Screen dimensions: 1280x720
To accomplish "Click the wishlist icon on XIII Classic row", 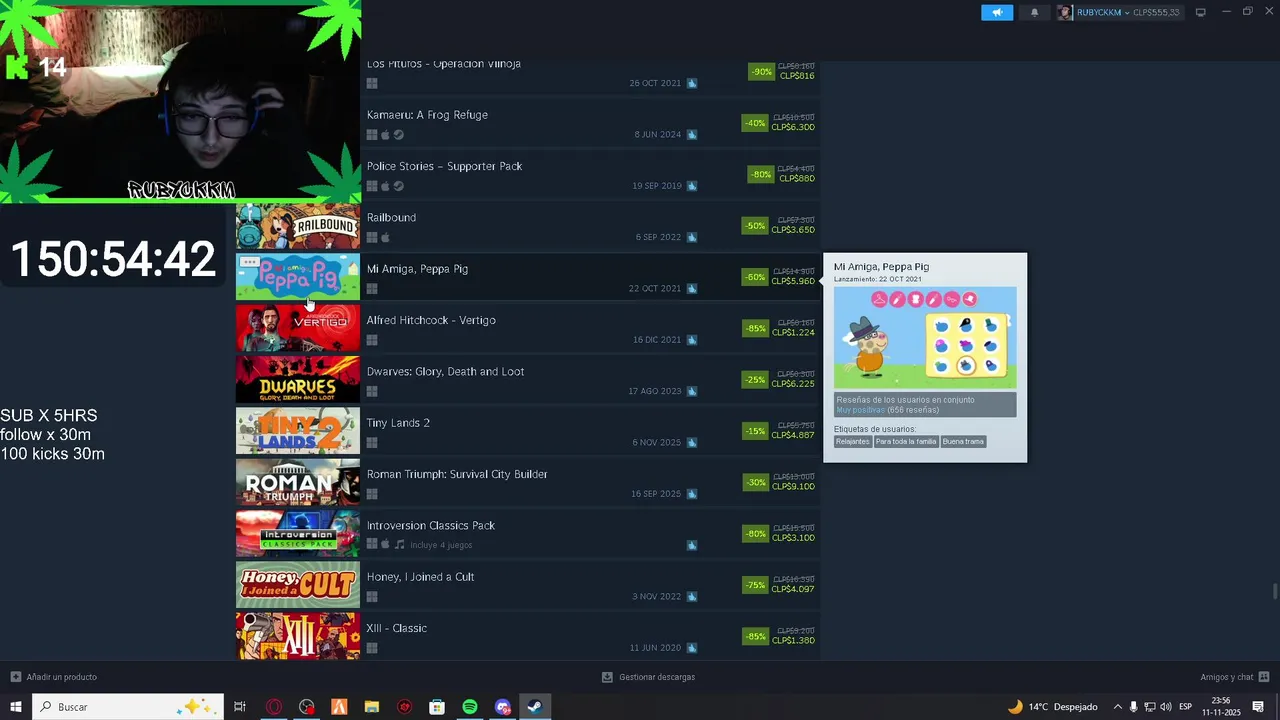I will click(x=692, y=648).
